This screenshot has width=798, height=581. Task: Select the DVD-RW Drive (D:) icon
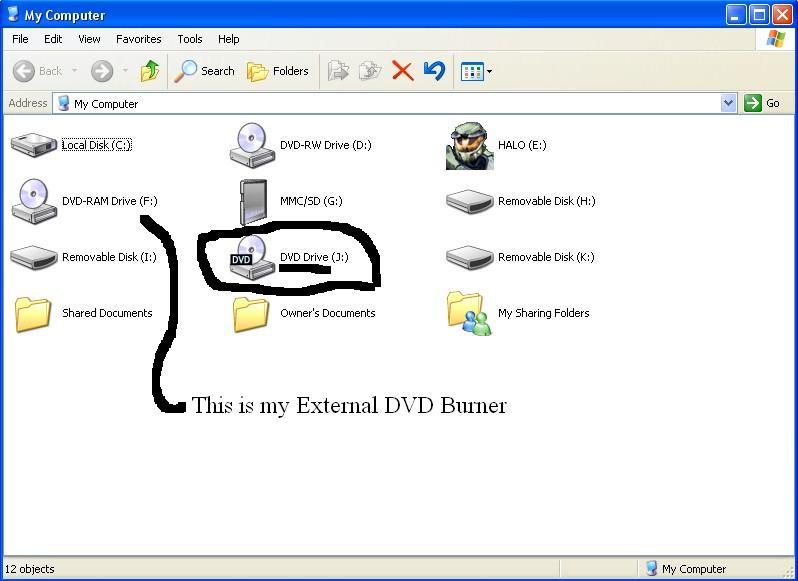tap(252, 145)
